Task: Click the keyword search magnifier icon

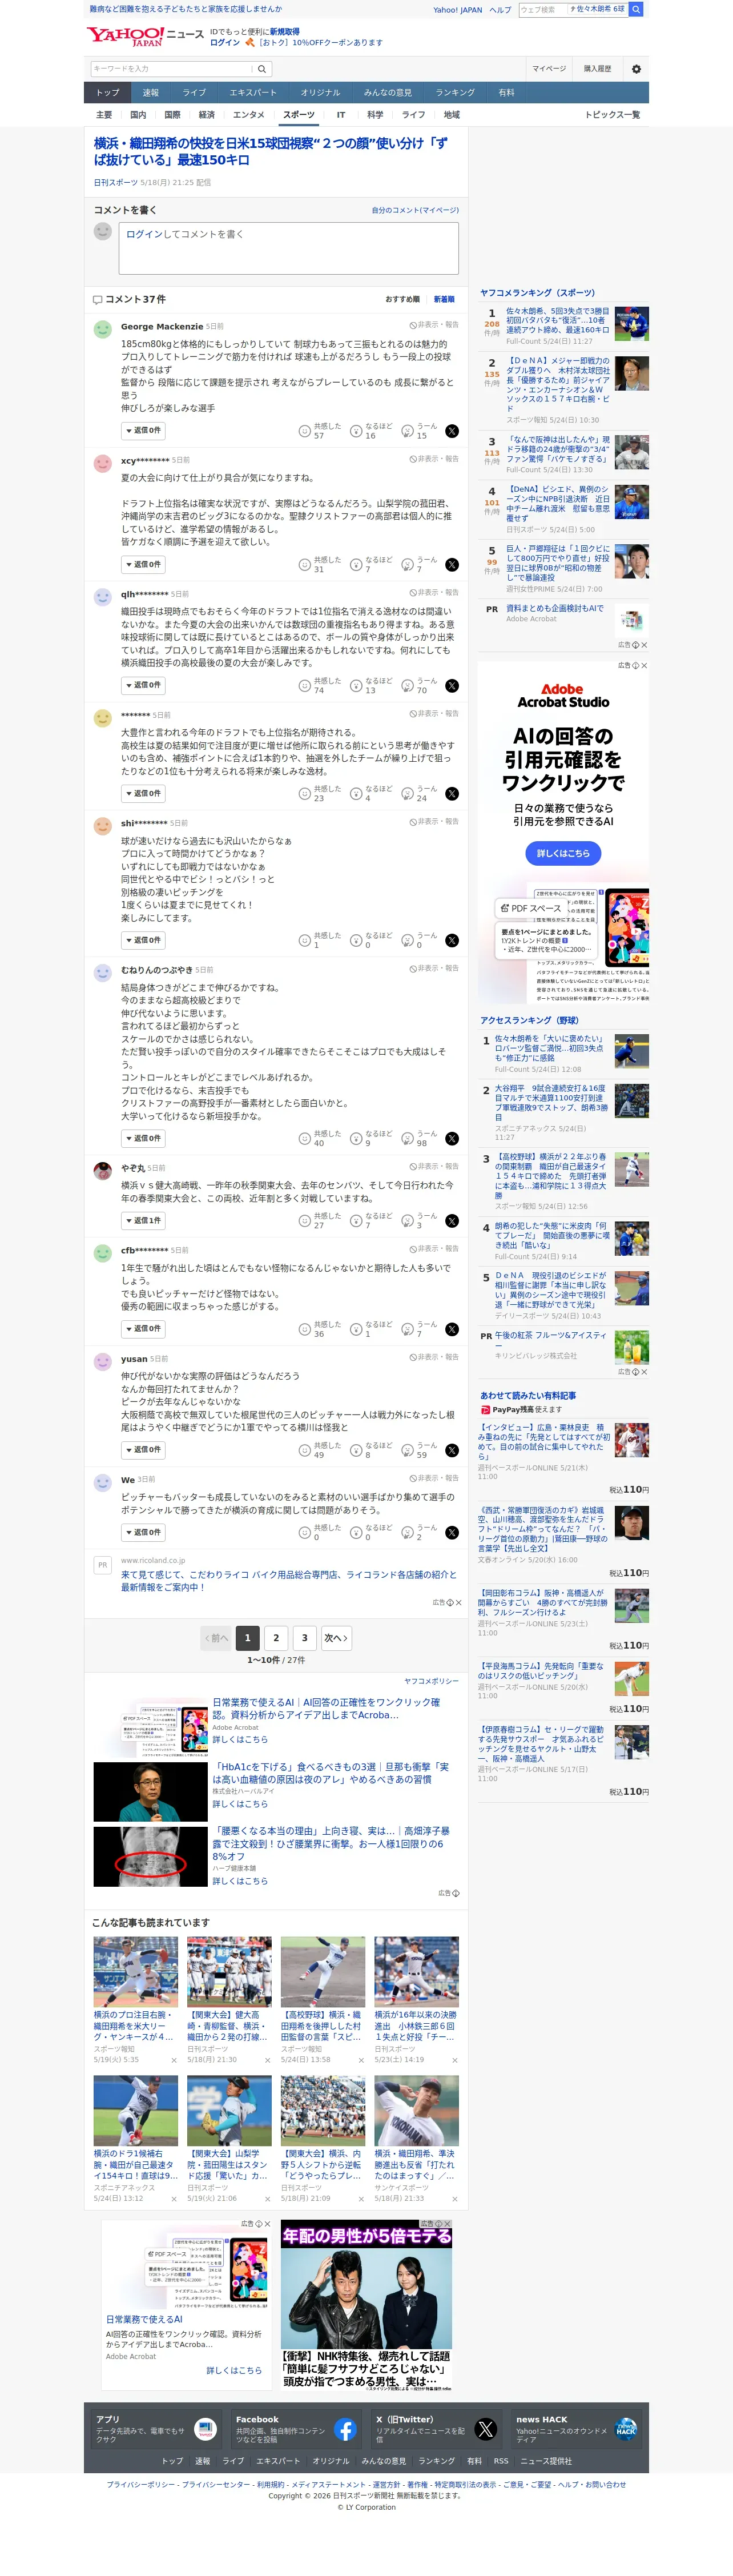Action: pos(262,69)
